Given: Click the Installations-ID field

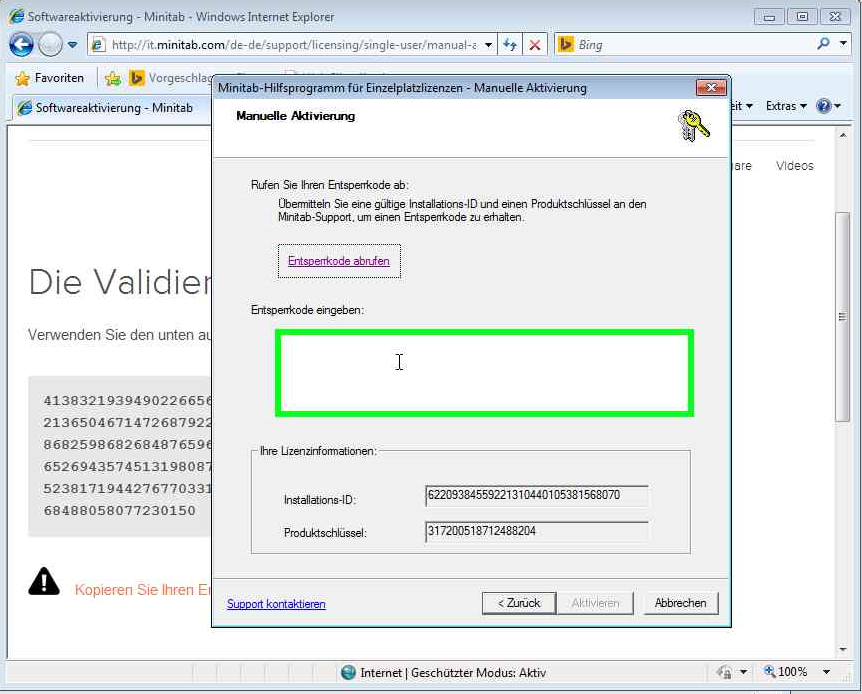Looking at the screenshot, I should click(537, 495).
